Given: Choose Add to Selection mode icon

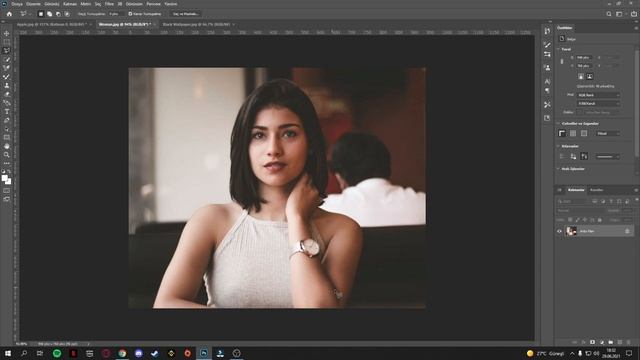Looking at the screenshot, I should [49, 14].
